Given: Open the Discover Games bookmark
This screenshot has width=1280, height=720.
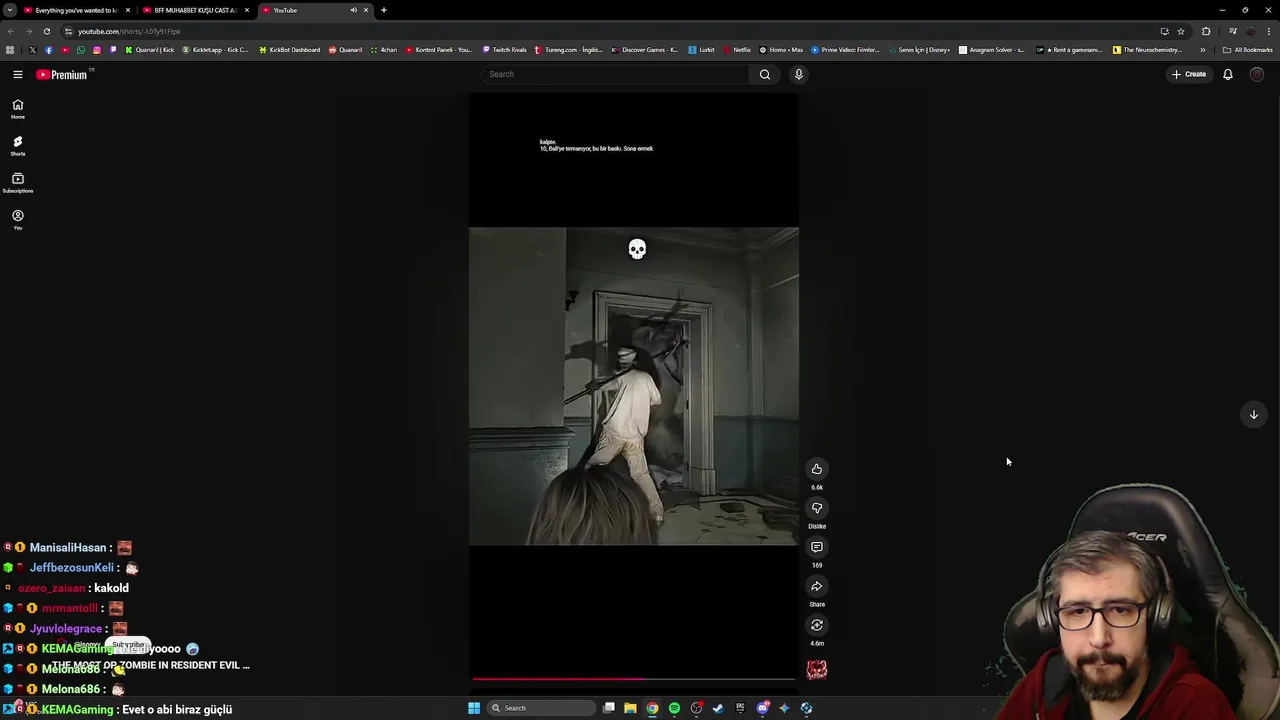Looking at the screenshot, I should pyautogui.click(x=645, y=50).
